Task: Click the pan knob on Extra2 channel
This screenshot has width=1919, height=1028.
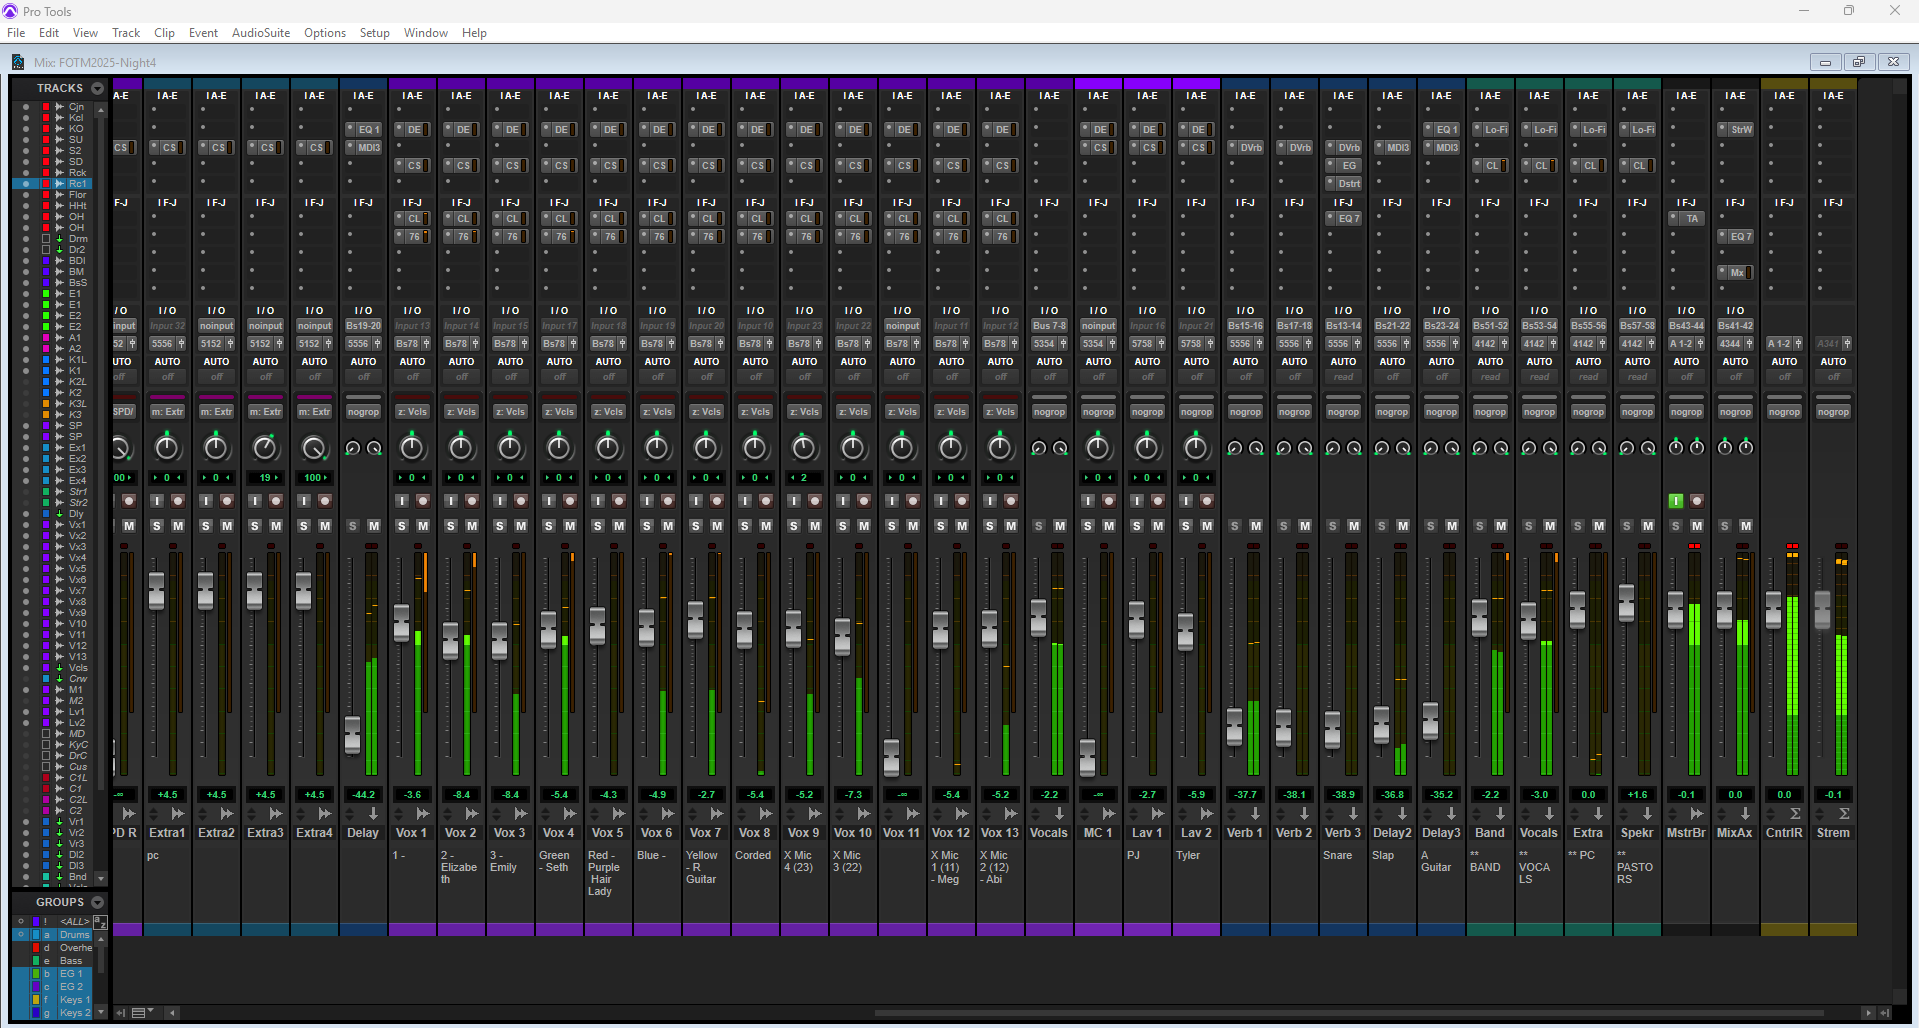Action: point(216,448)
